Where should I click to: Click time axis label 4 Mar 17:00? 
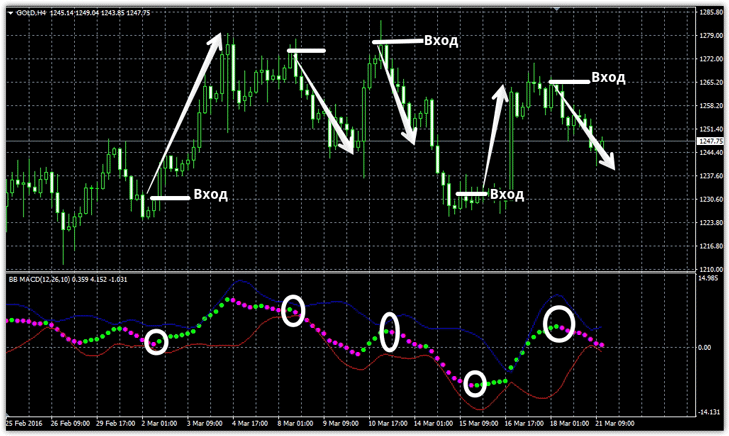251,423
